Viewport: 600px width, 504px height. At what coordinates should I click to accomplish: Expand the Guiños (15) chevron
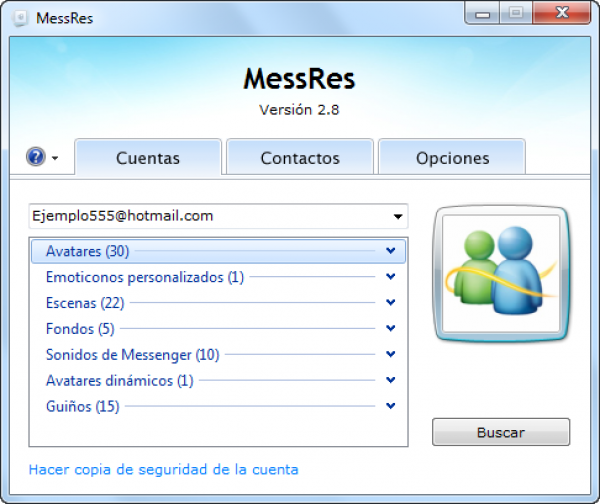tap(391, 406)
